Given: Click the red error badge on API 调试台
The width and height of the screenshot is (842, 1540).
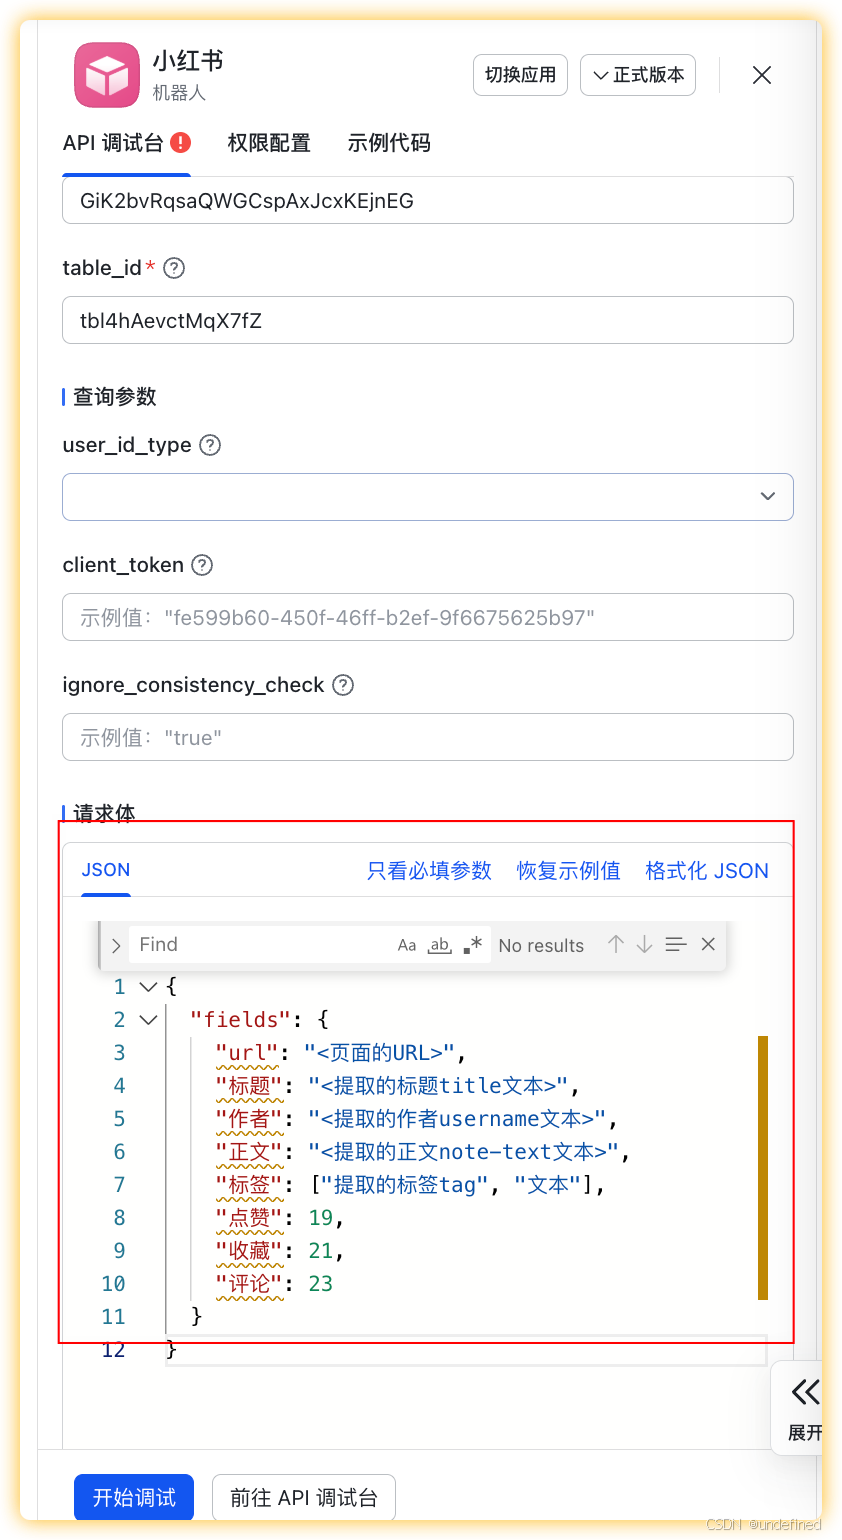Looking at the screenshot, I should tap(181, 143).
